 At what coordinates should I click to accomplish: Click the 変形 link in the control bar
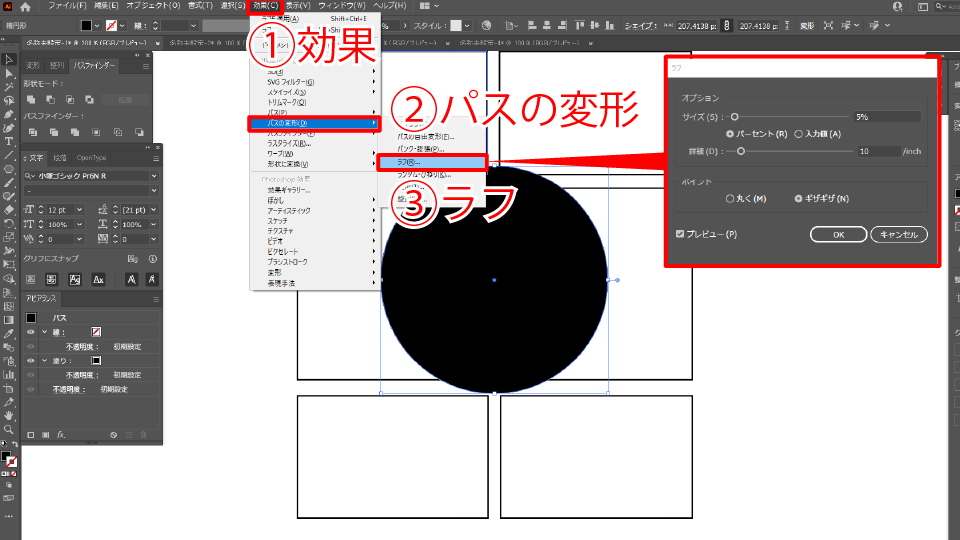(x=807, y=26)
